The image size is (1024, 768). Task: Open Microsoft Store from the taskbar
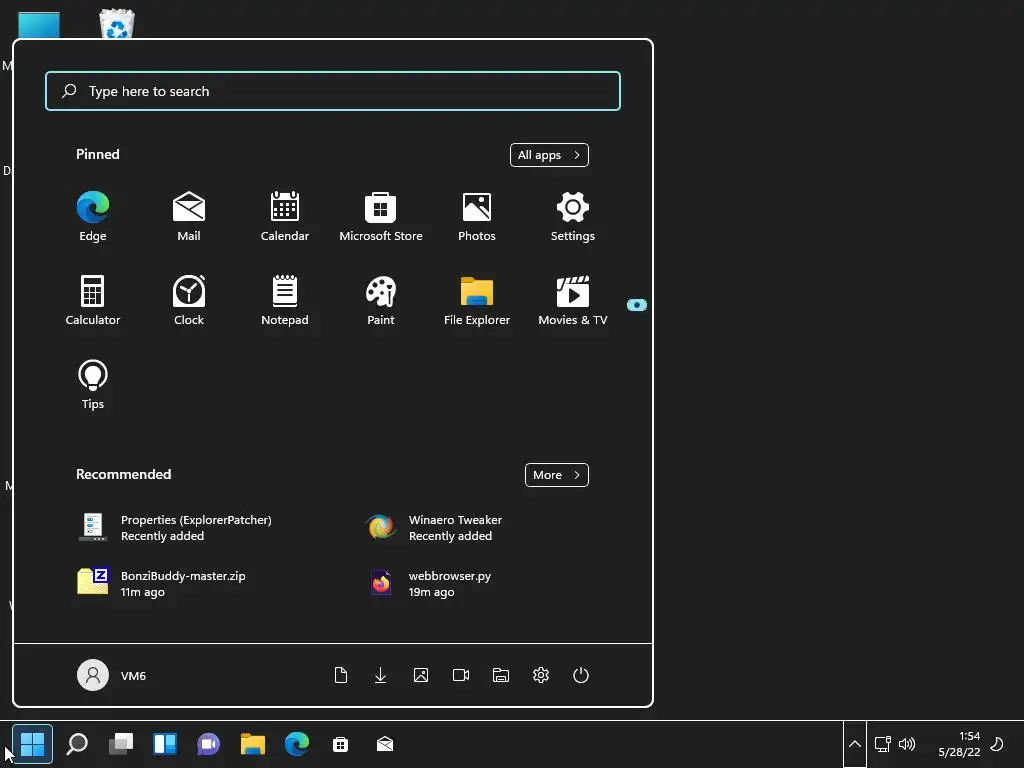[340, 744]
